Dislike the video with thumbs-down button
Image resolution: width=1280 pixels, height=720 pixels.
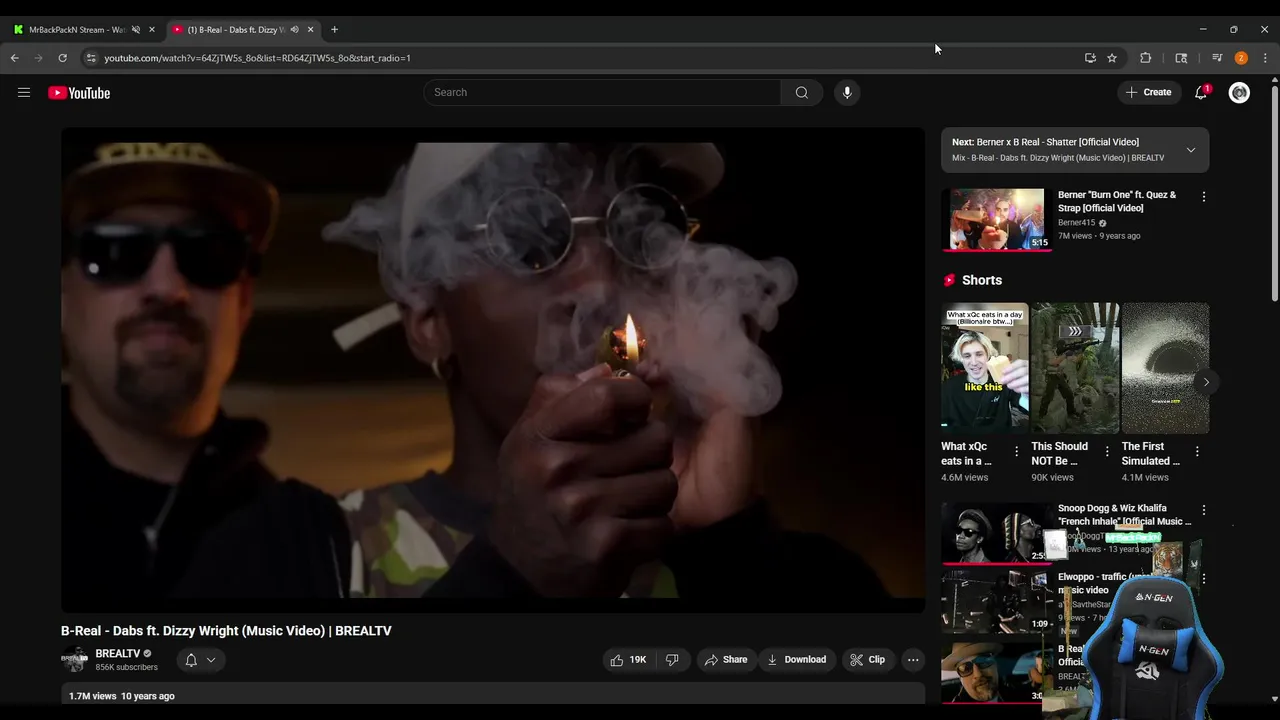click(x=672, y=659)
